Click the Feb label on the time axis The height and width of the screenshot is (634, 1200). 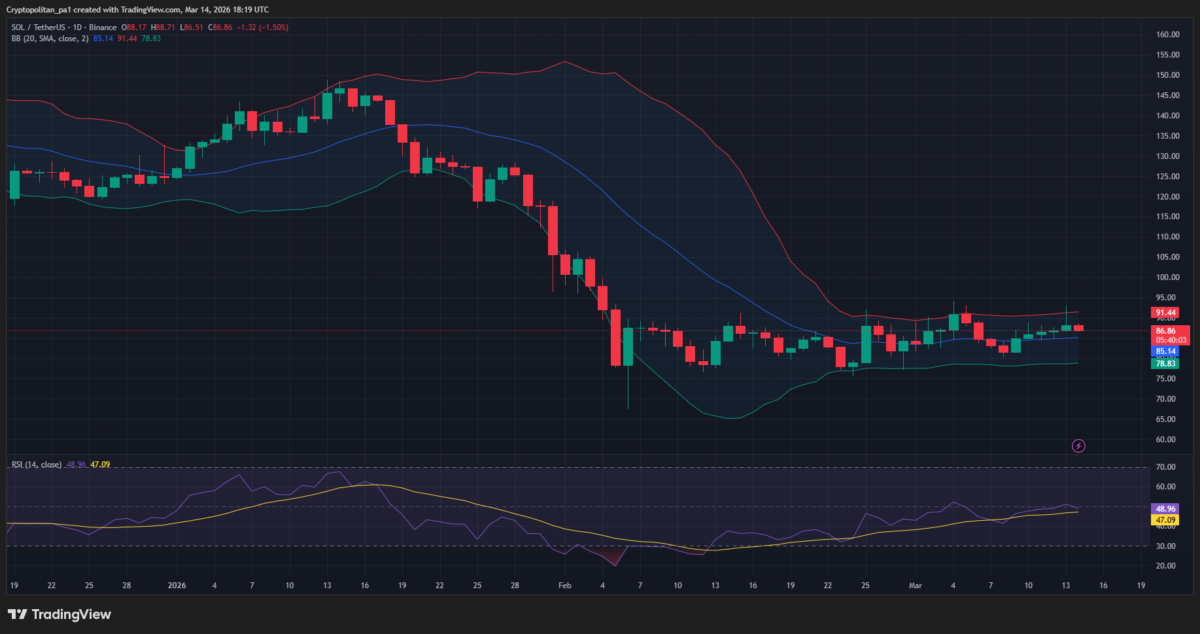pyautogui.click(x=563, y=585)
